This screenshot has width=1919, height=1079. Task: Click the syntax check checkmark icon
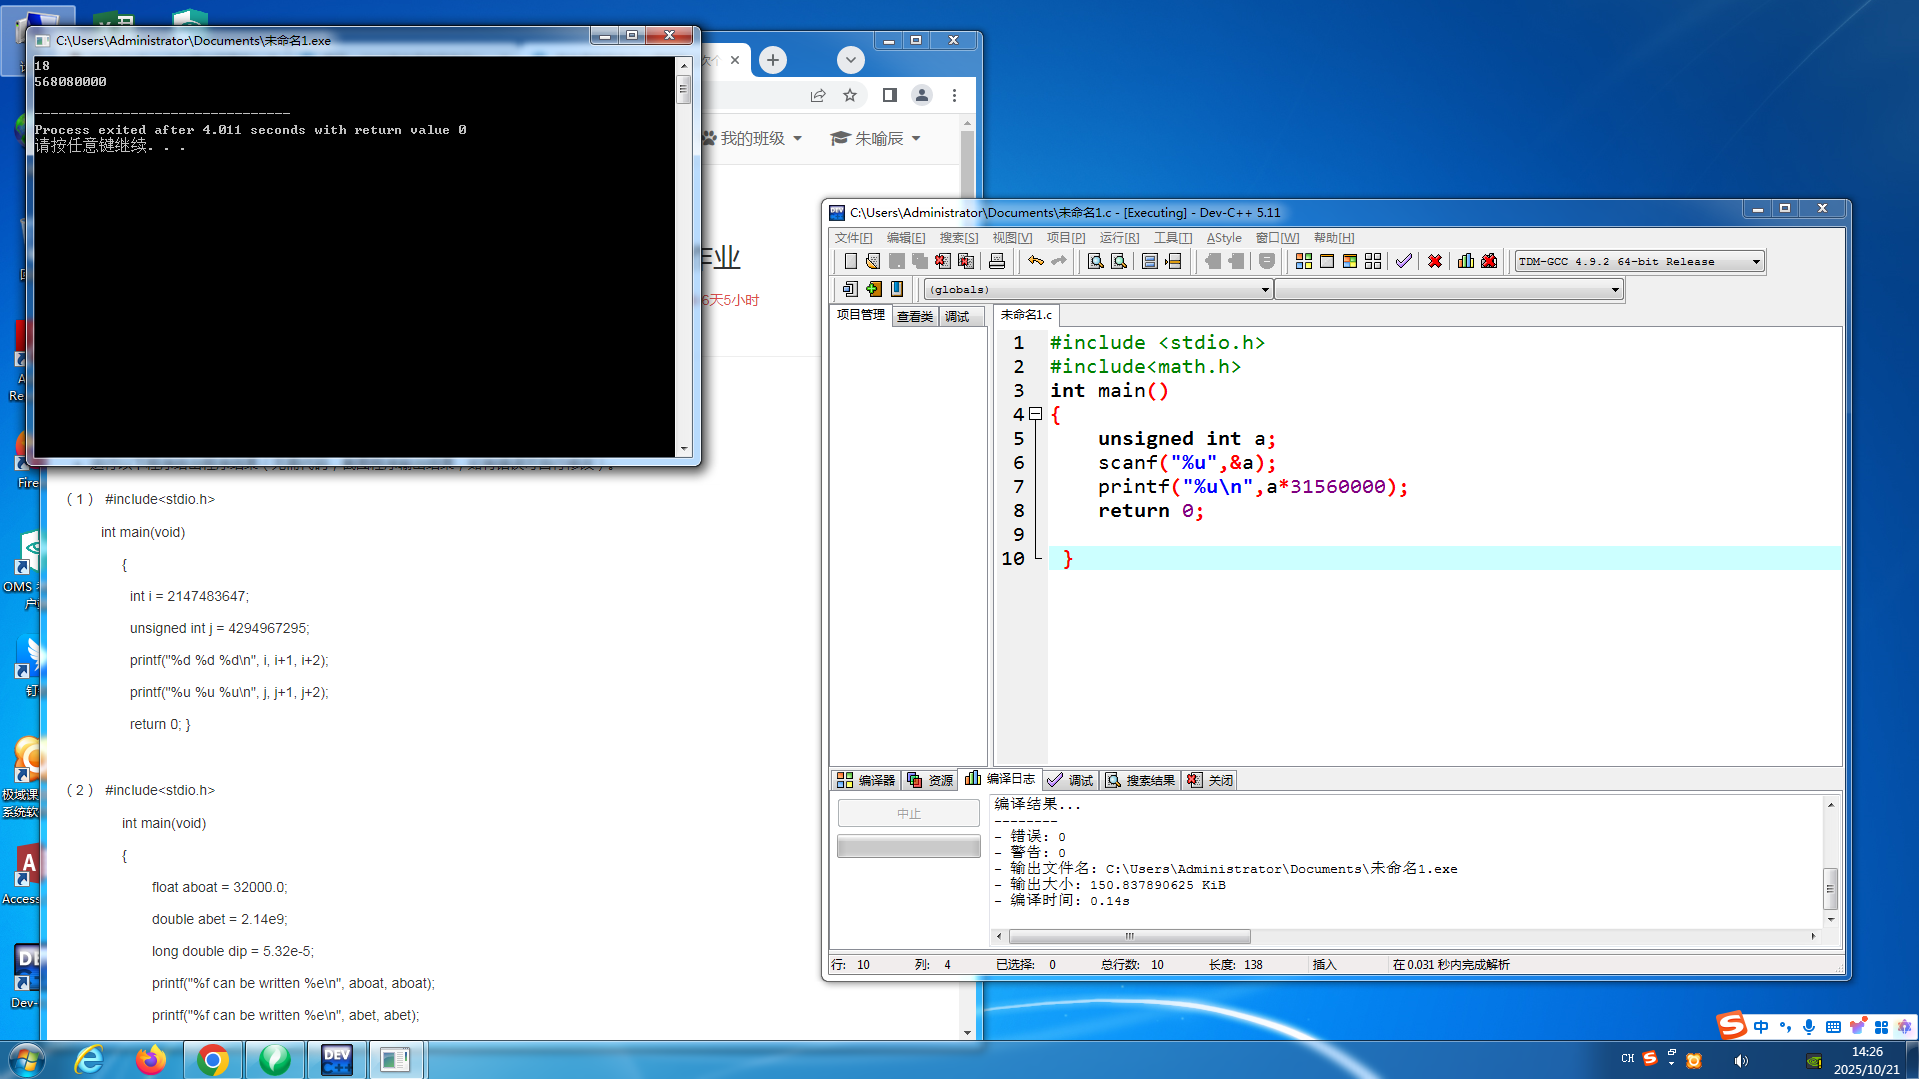pos(1404,261)
